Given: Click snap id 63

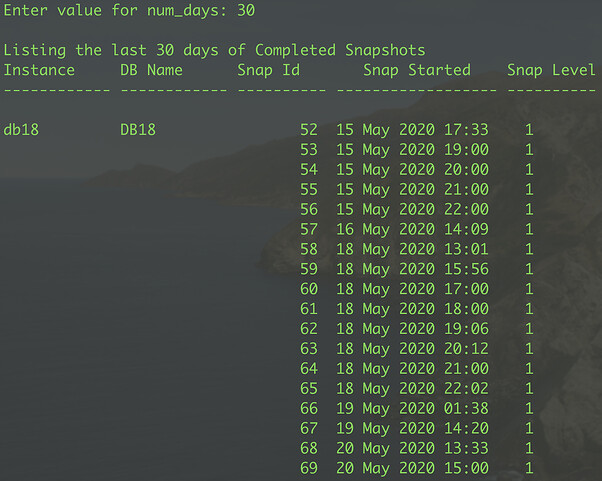Looking at the screenshot, I should point(309,349).
